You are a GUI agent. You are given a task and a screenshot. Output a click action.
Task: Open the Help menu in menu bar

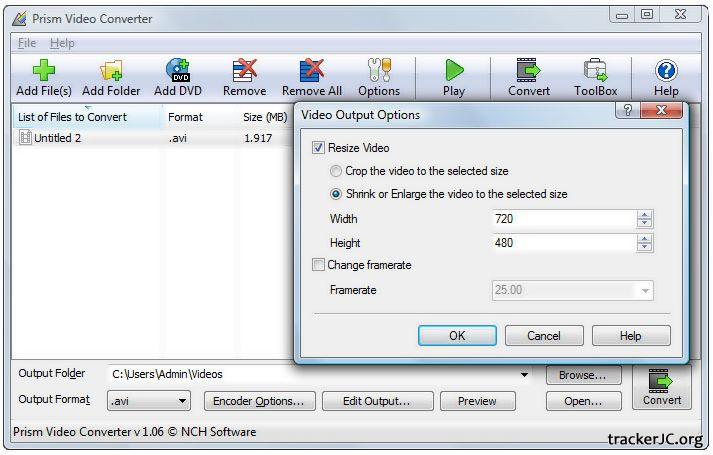[62, 43]
